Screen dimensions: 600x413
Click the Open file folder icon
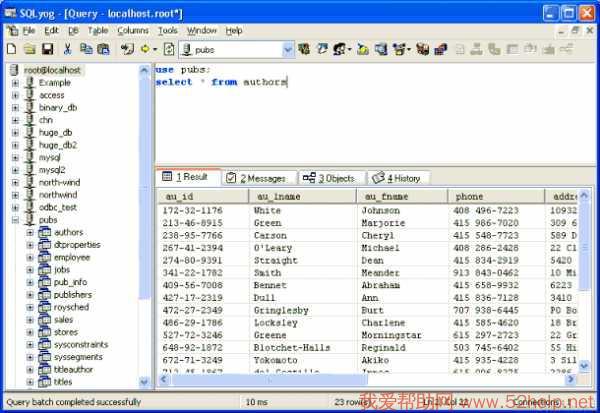[x=29, y=48]
